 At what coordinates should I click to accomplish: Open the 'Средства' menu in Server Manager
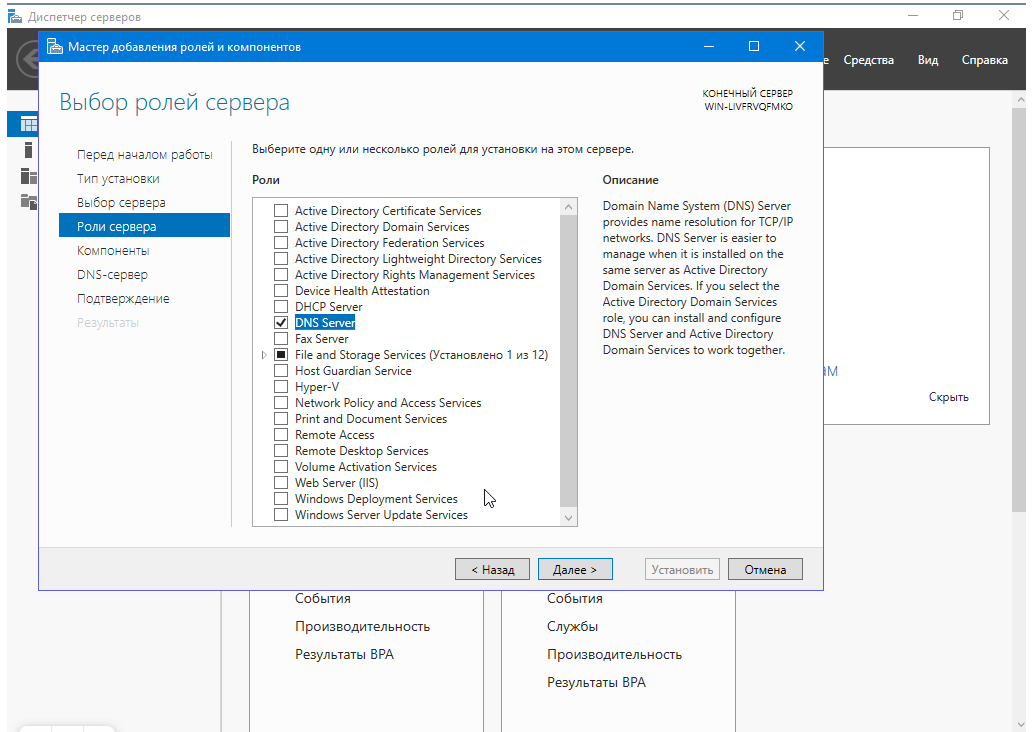[x=868, y=60]
